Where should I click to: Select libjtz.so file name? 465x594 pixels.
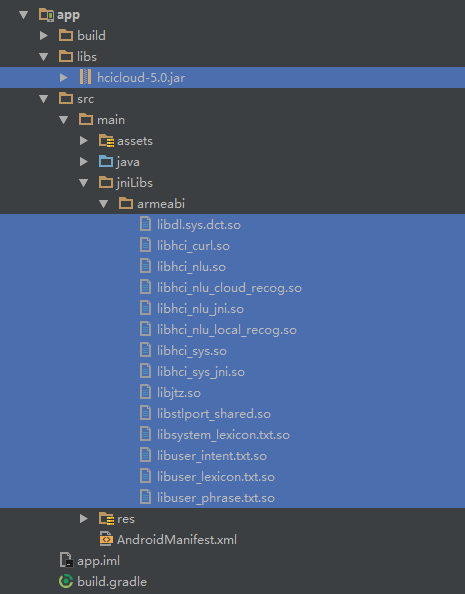pos(179,393)
